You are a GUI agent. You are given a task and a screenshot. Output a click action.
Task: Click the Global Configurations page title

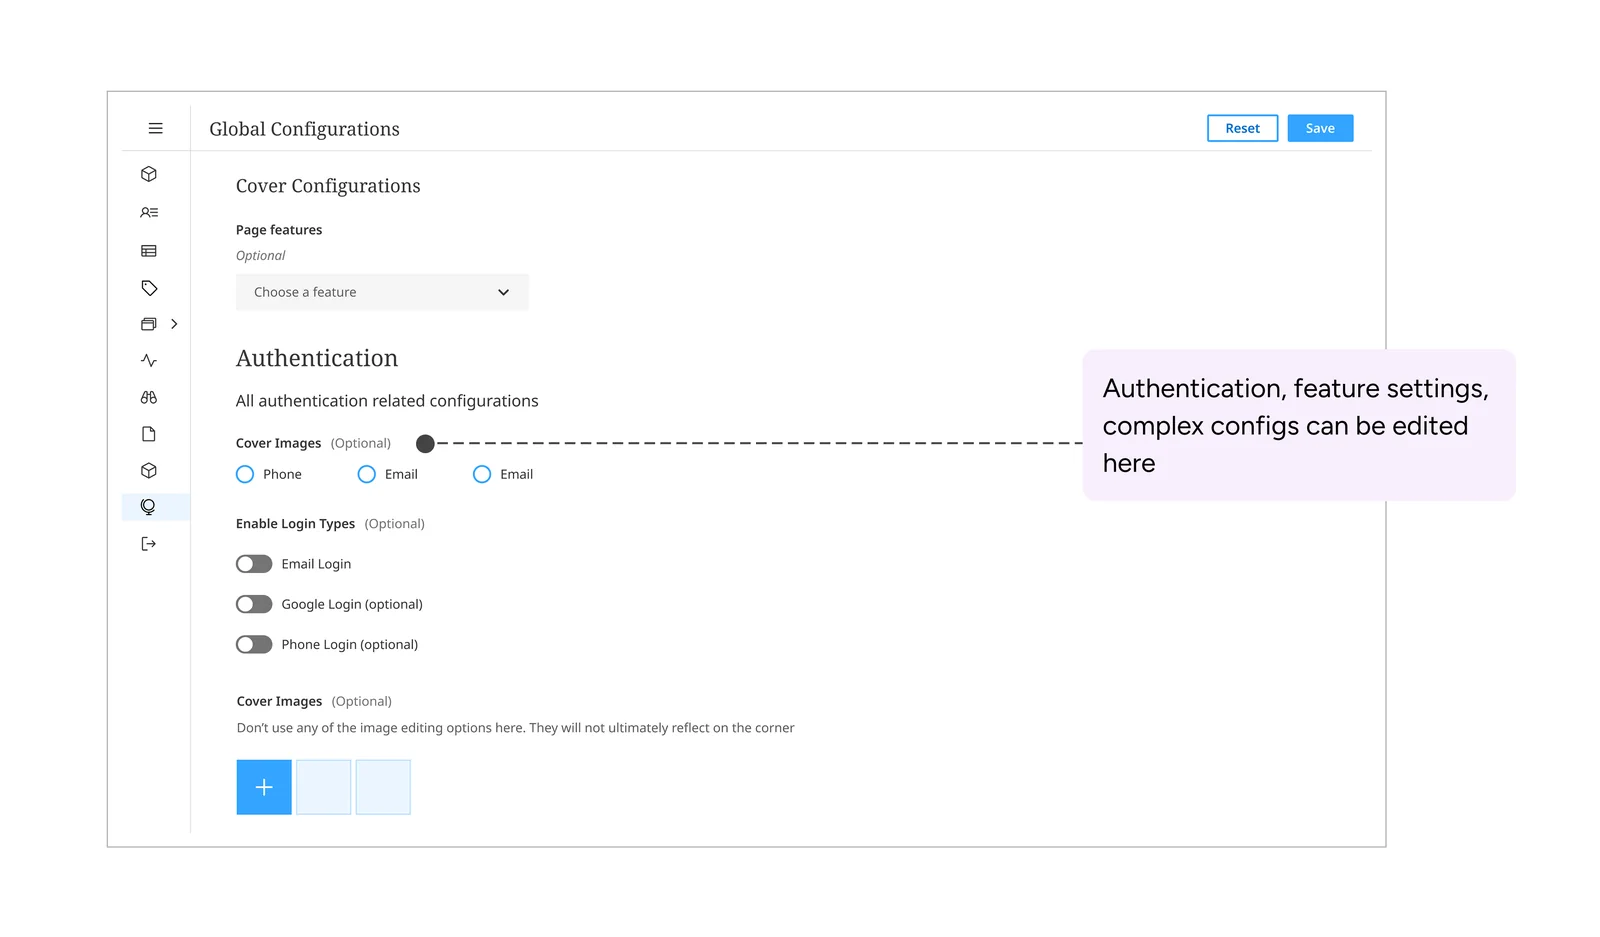pyautogui.click(x=304, y=129)
